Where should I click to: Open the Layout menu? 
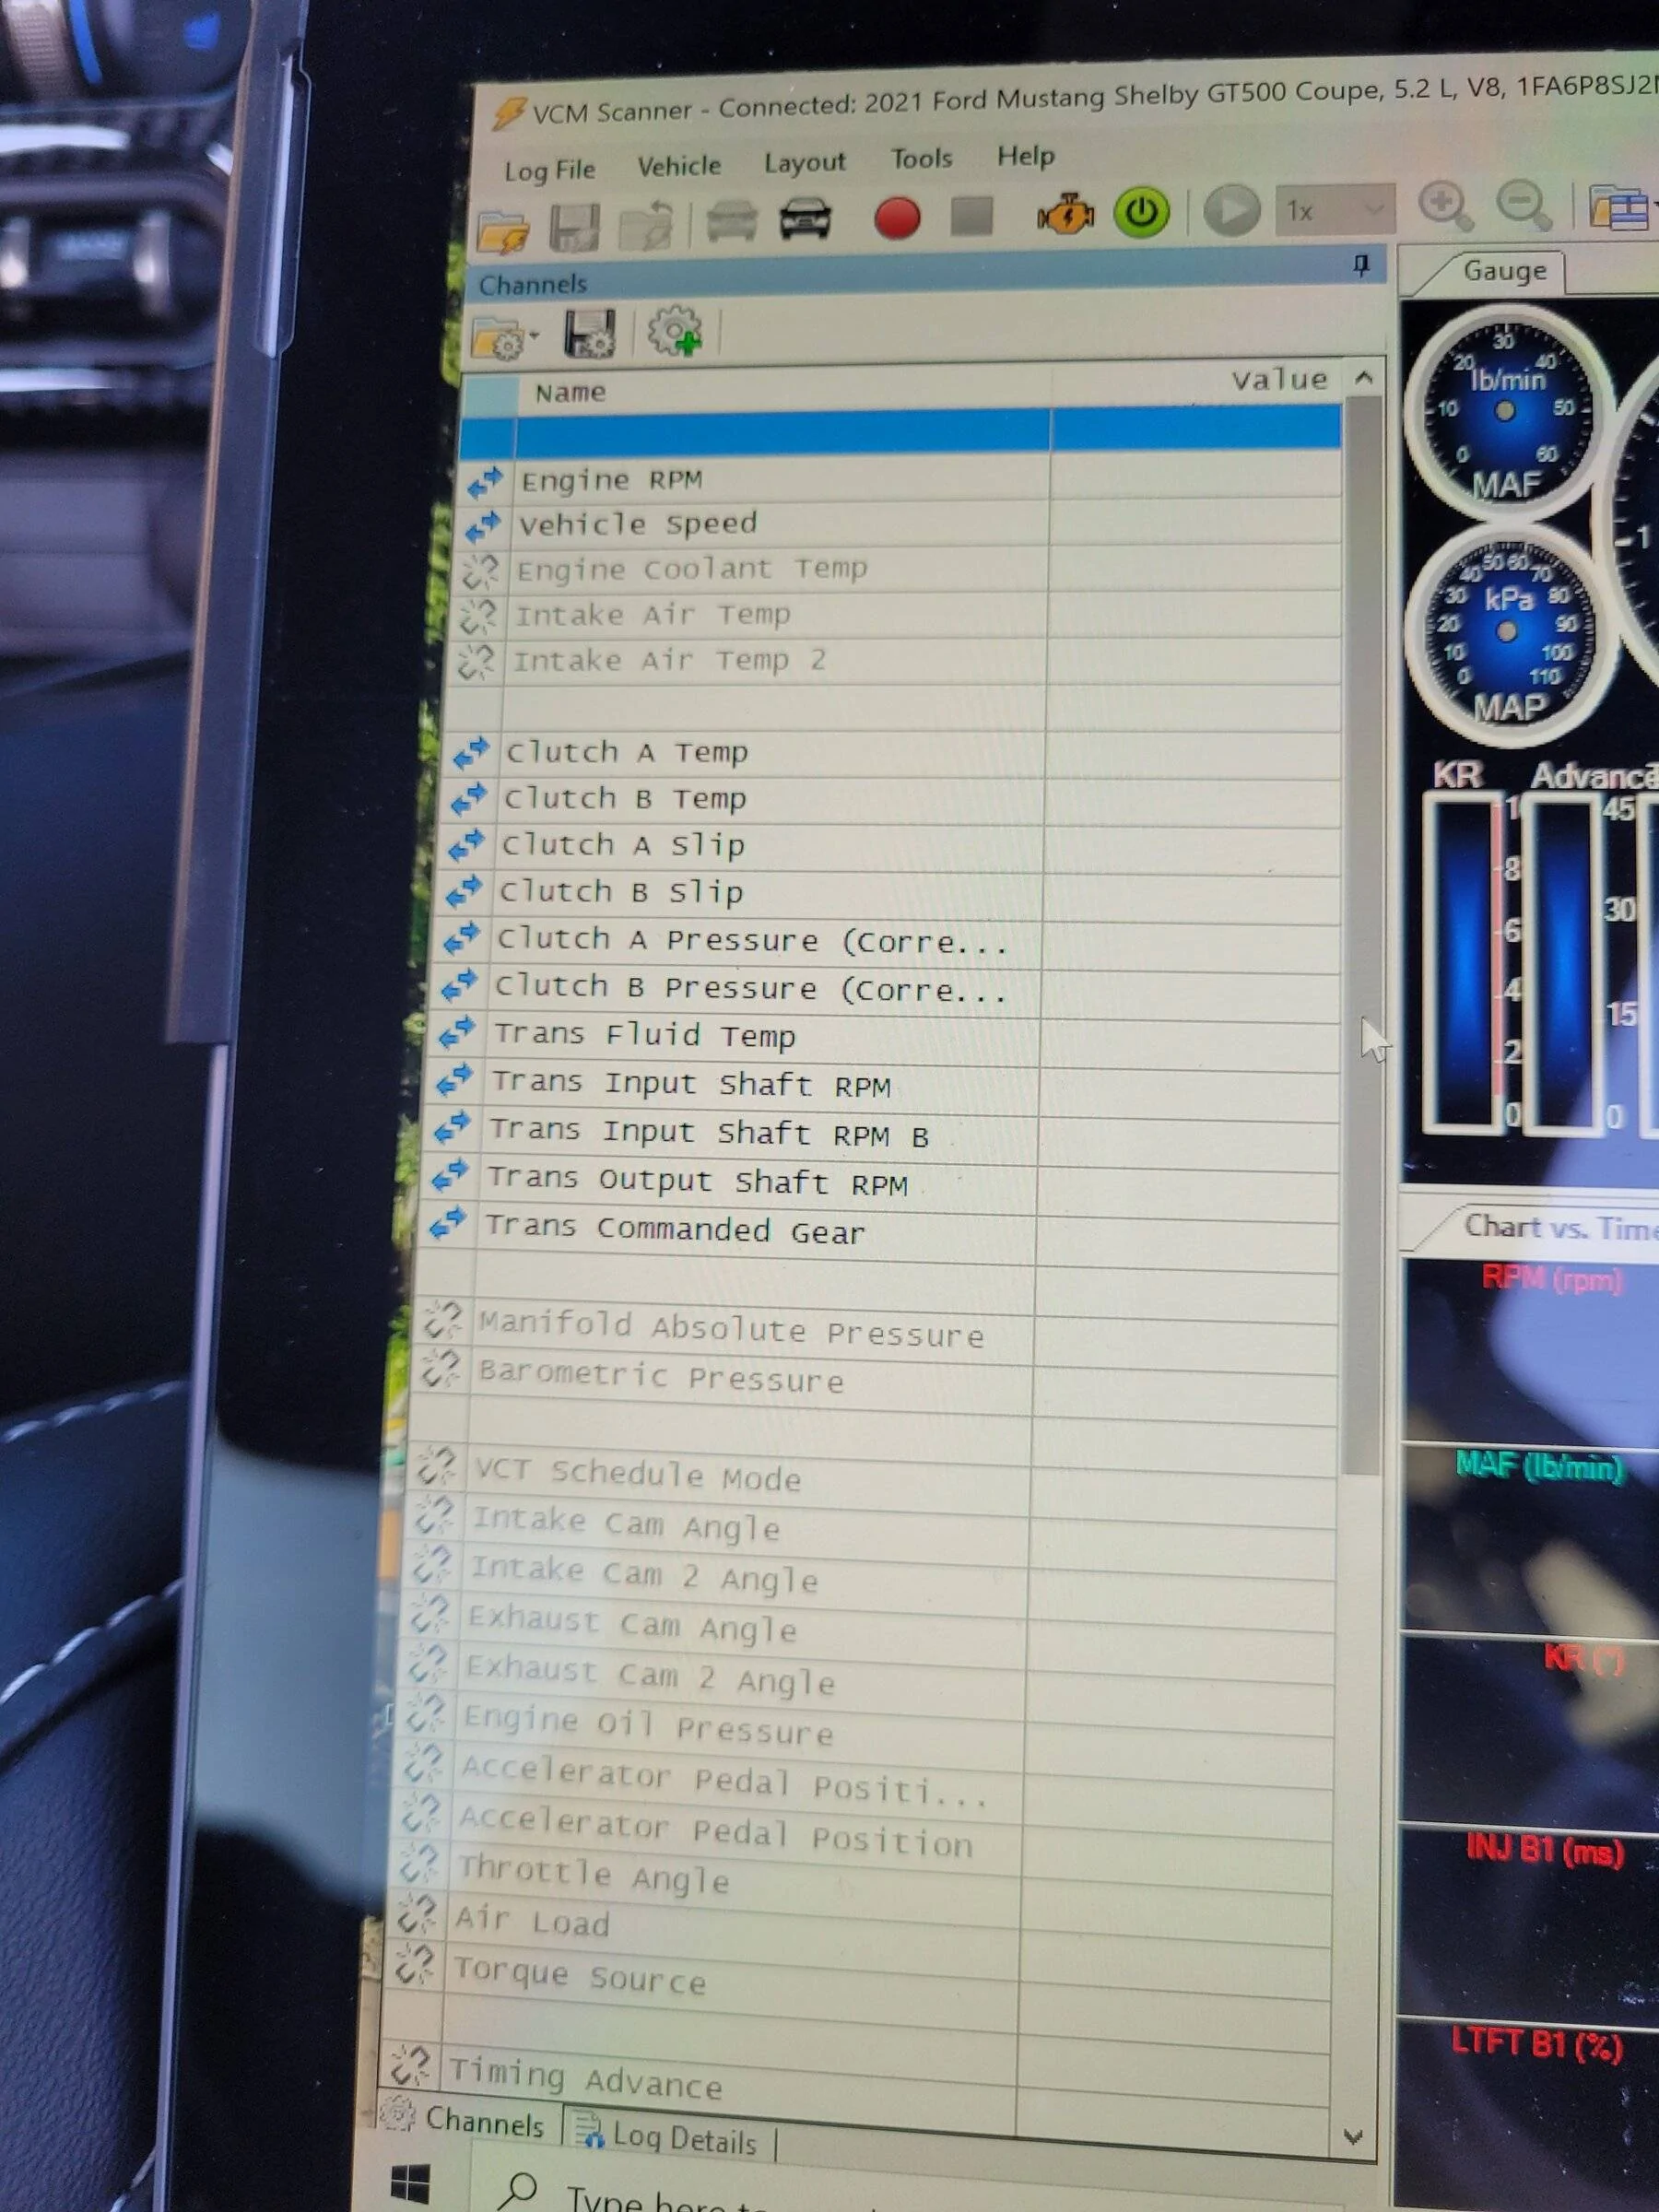coord(805,162)
